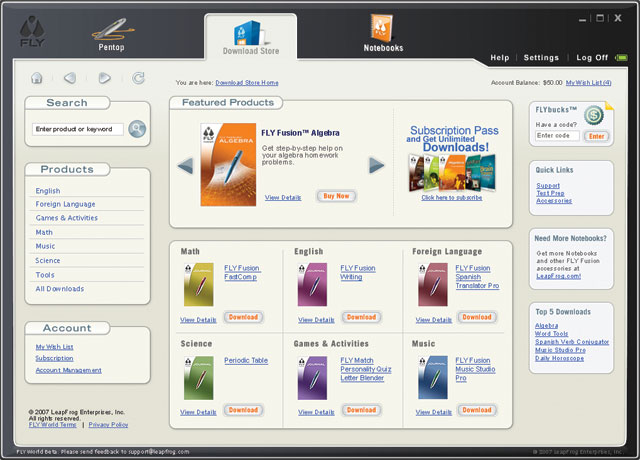Click the refresh page icon

138,78
